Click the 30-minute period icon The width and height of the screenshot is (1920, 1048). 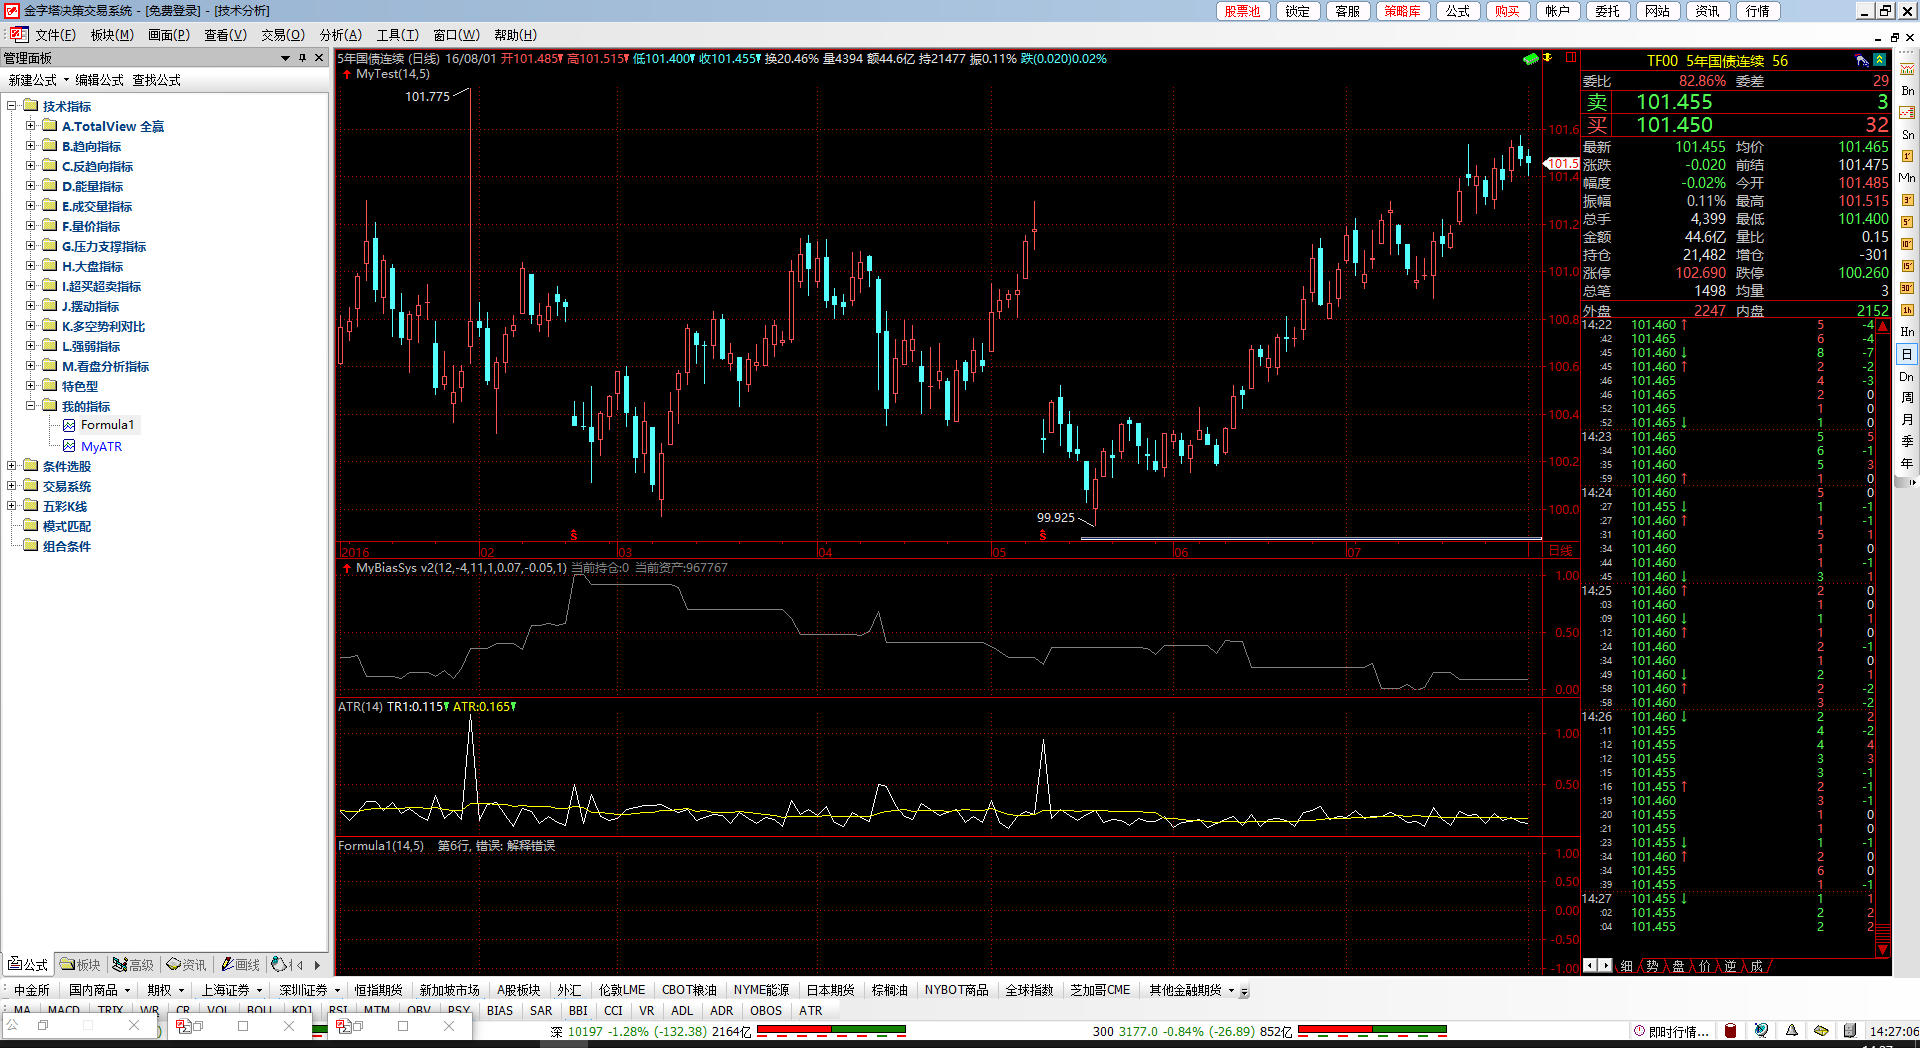[1907, 288]
